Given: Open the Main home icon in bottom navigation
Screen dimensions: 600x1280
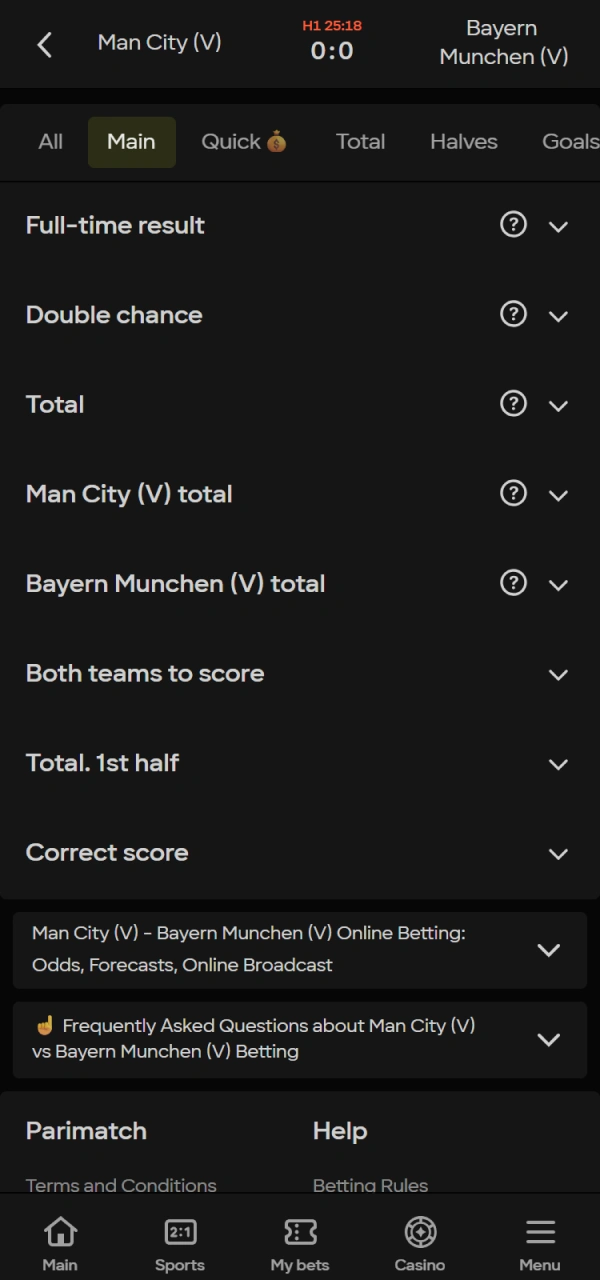Looking at the screenshot, I should (x=60, y=1240).
